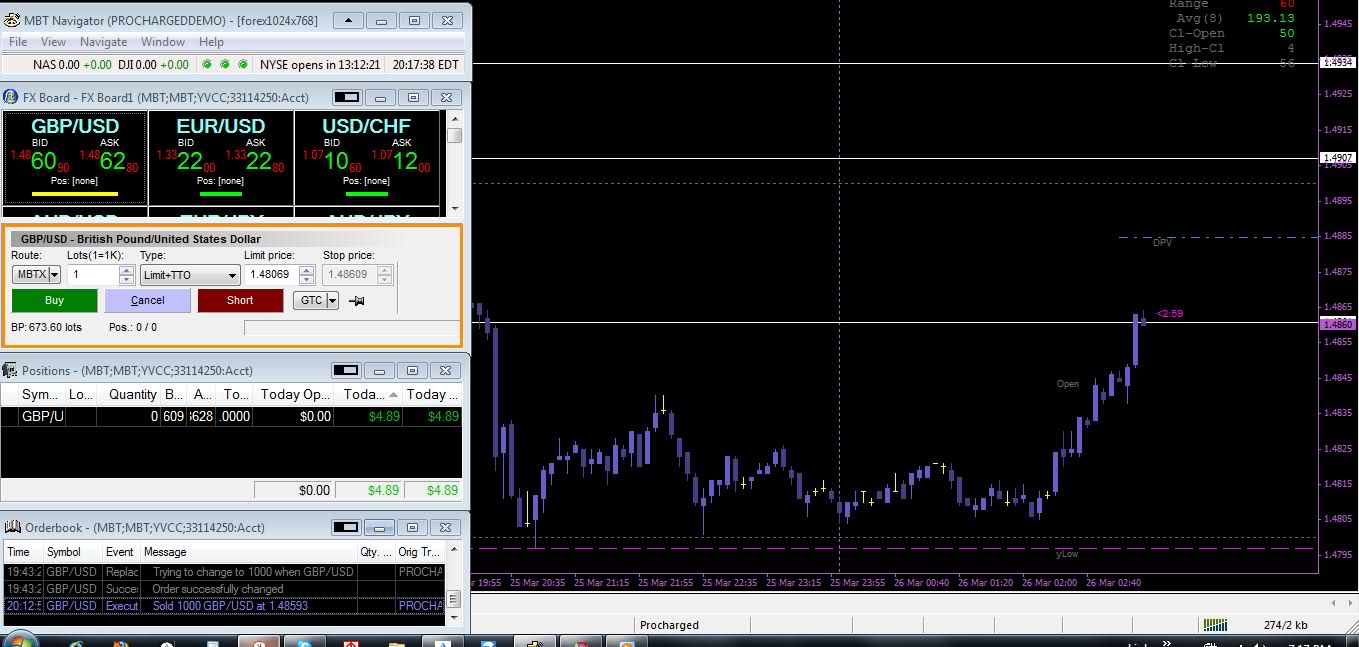Image resolution: width=1359 pixels, height=647 pixels.
Task: Raise Limit price with the up stepper
Action: pyautogui.click(x=305, y=270)
